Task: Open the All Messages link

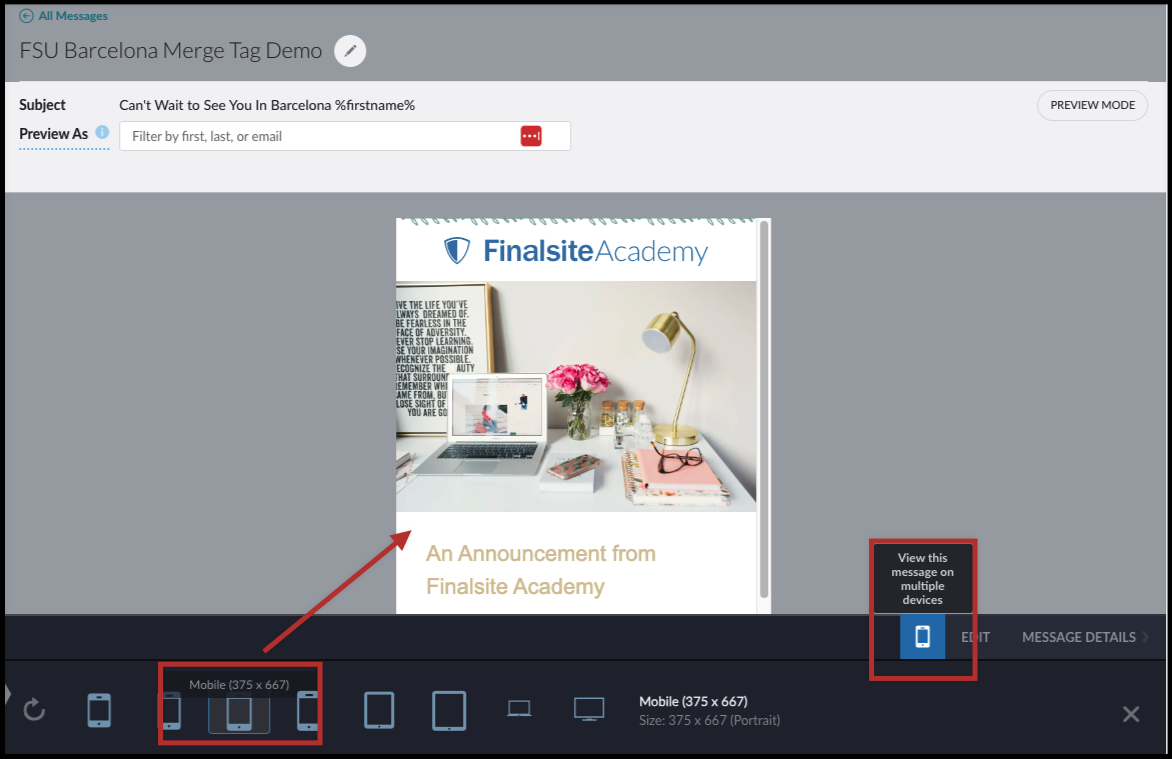Action: coord(73,16)
